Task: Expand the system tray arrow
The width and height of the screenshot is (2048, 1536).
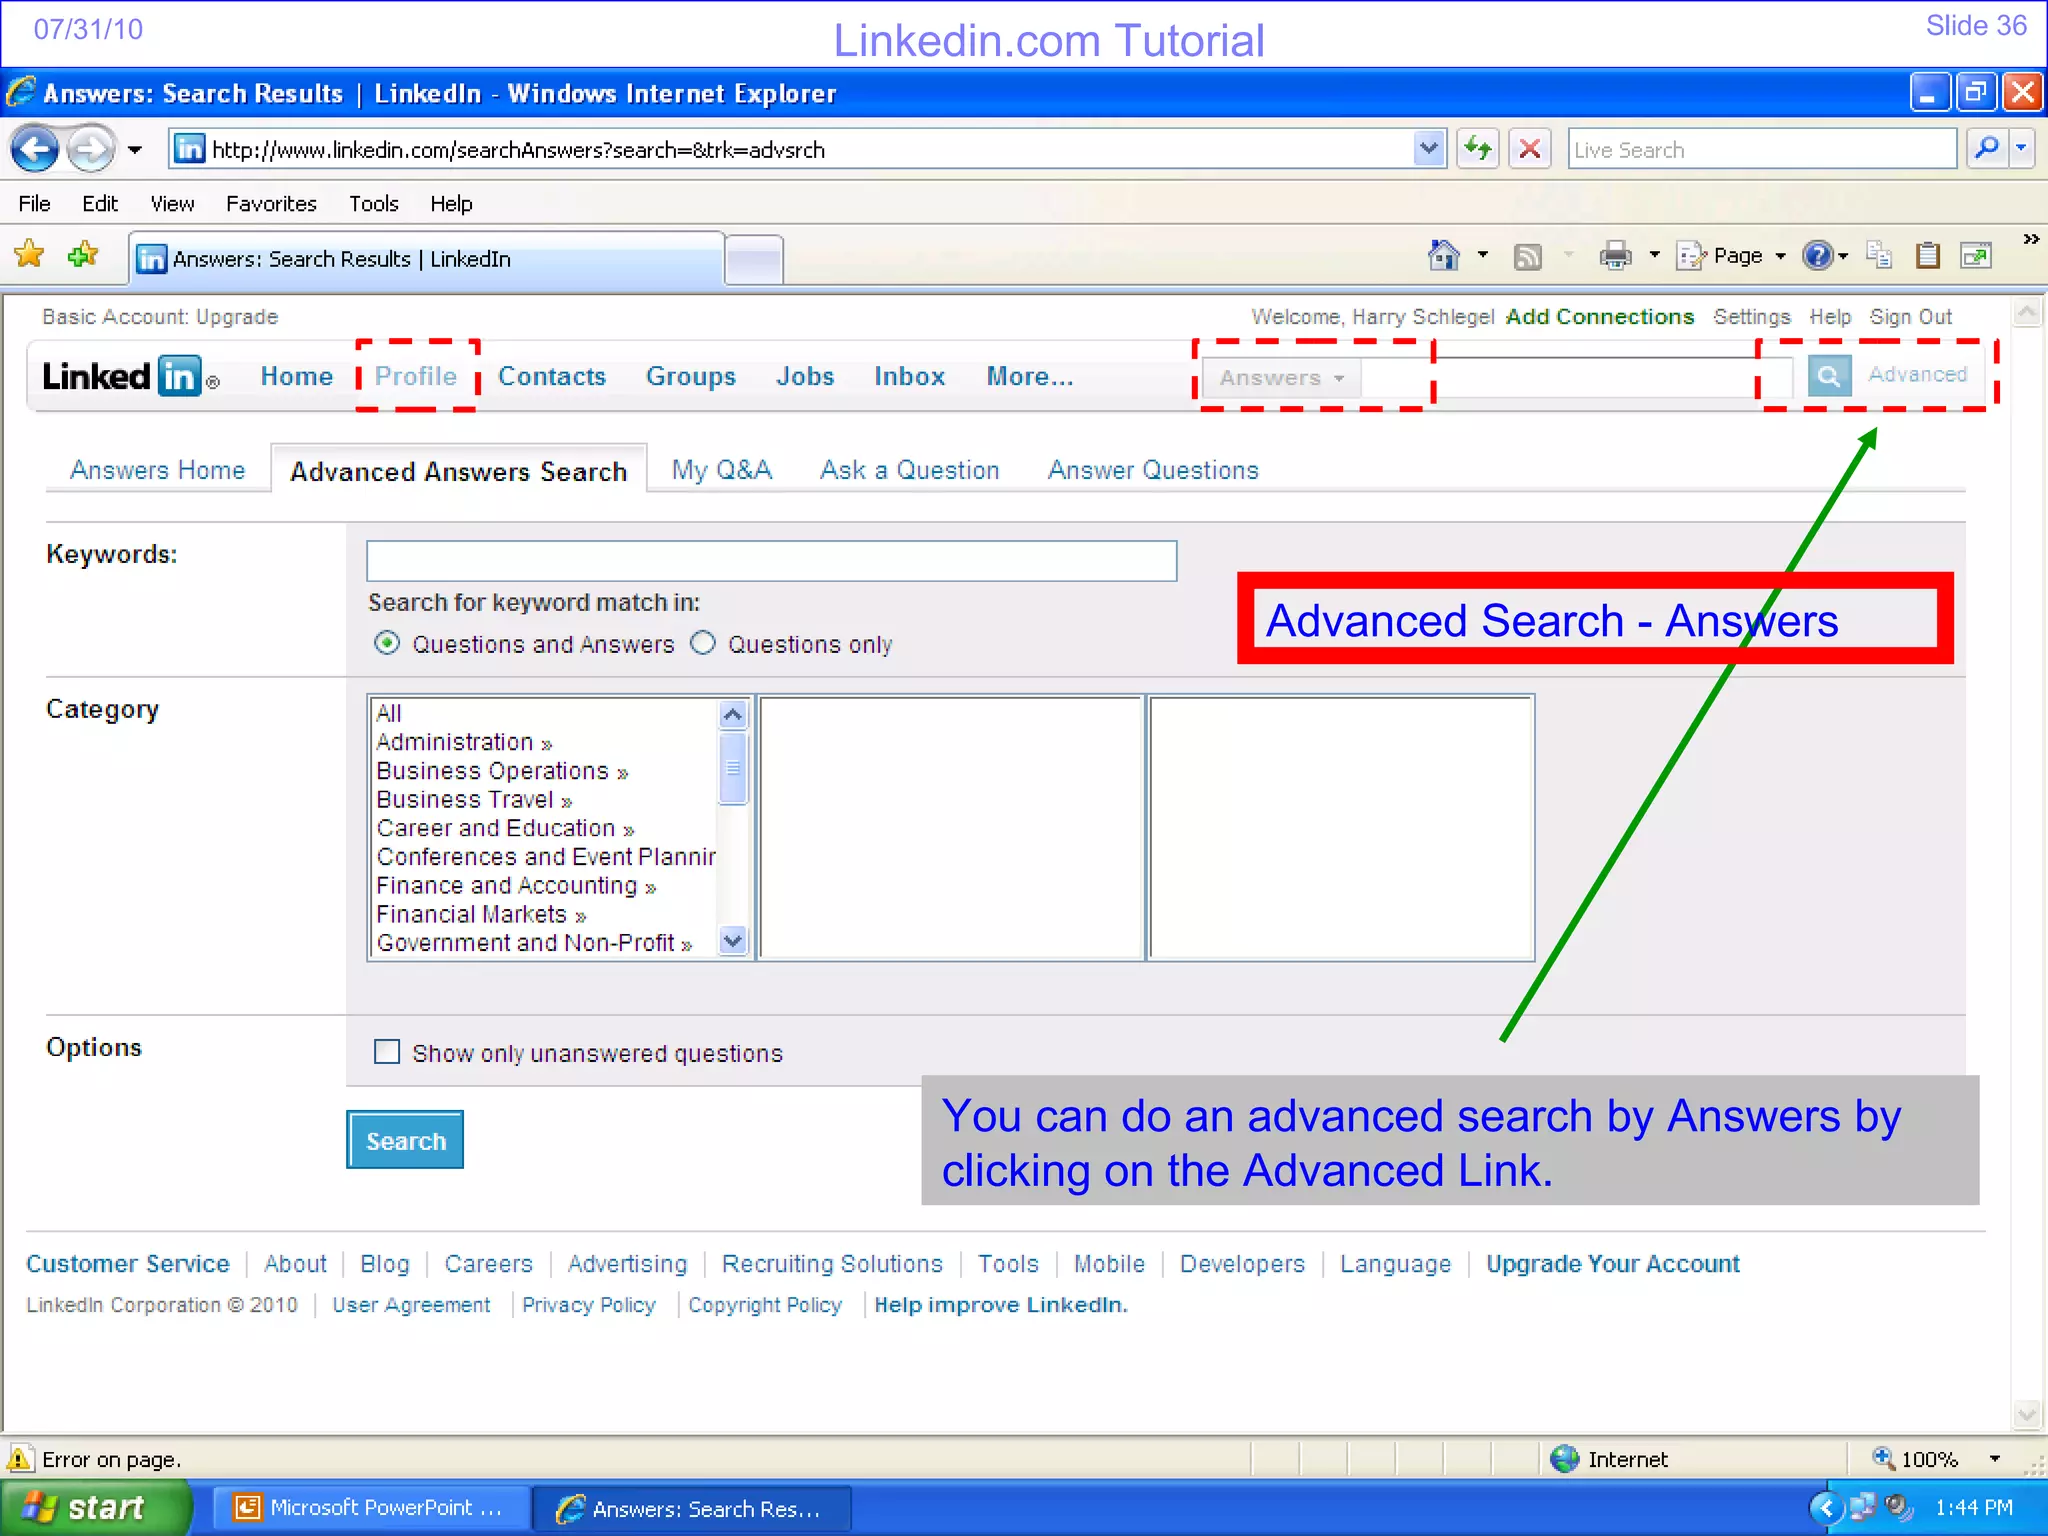Action: (x=1826, y=1507)
